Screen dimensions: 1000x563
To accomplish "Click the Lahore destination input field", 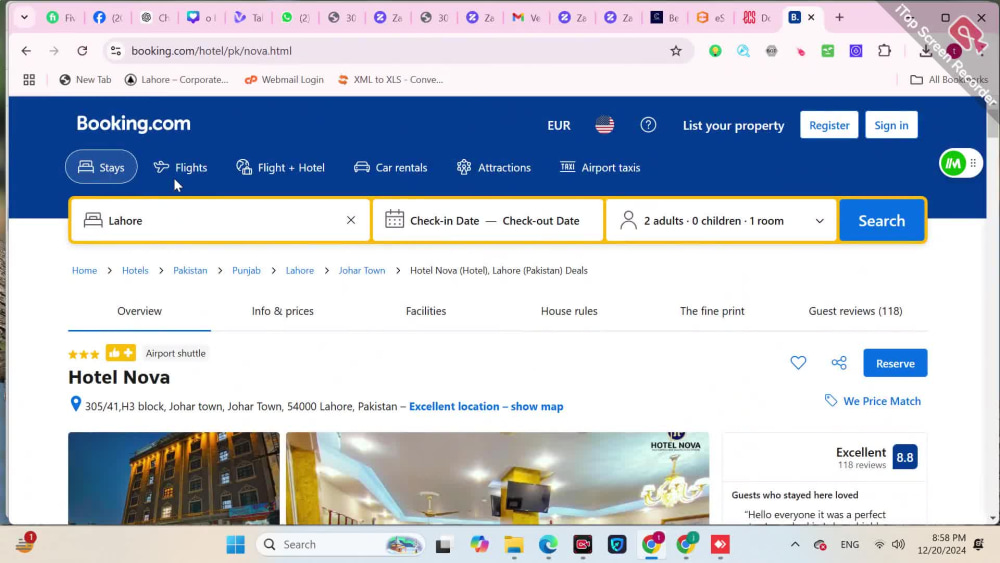I will tap(220, 221).
